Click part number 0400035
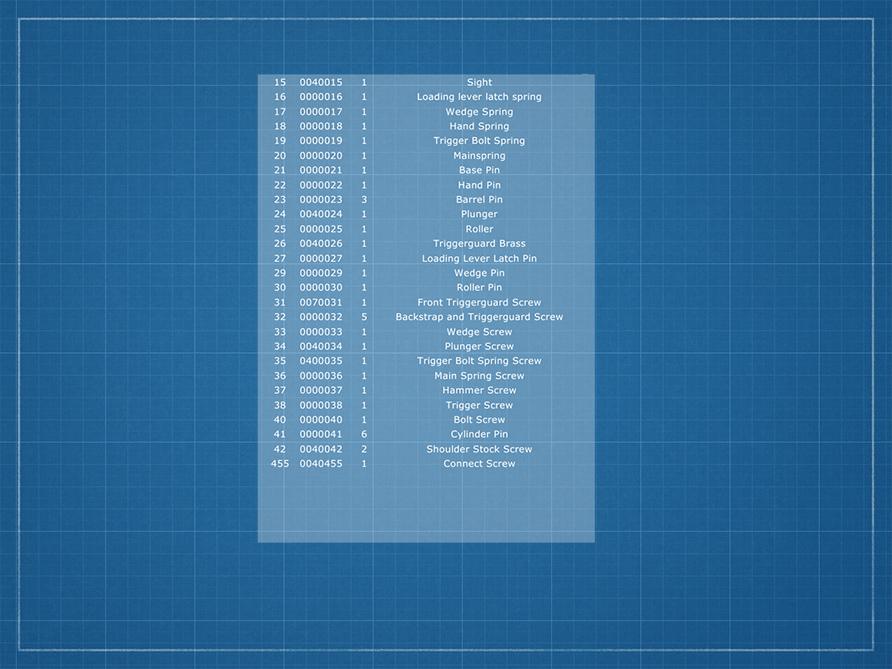892x669 pixels. click(x=320, y=361)
